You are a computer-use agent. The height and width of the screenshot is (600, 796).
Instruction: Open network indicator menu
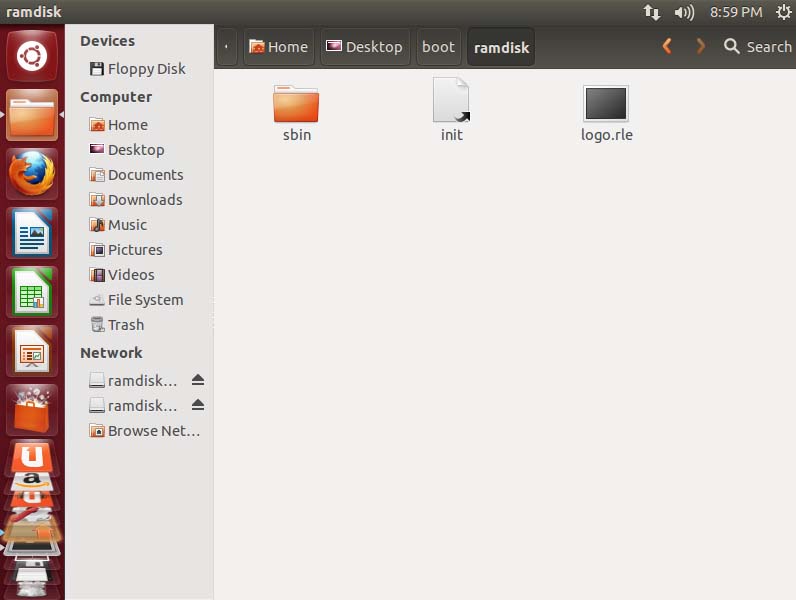652,12
